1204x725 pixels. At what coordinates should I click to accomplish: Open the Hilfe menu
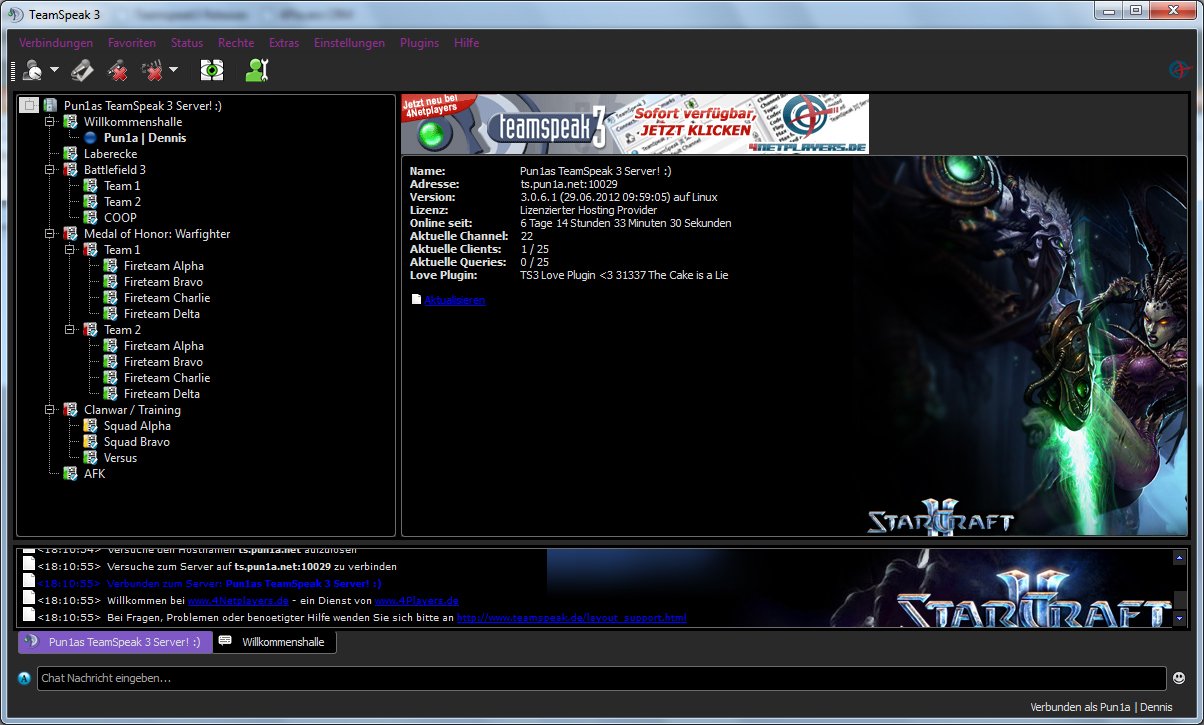pos(466,43)
